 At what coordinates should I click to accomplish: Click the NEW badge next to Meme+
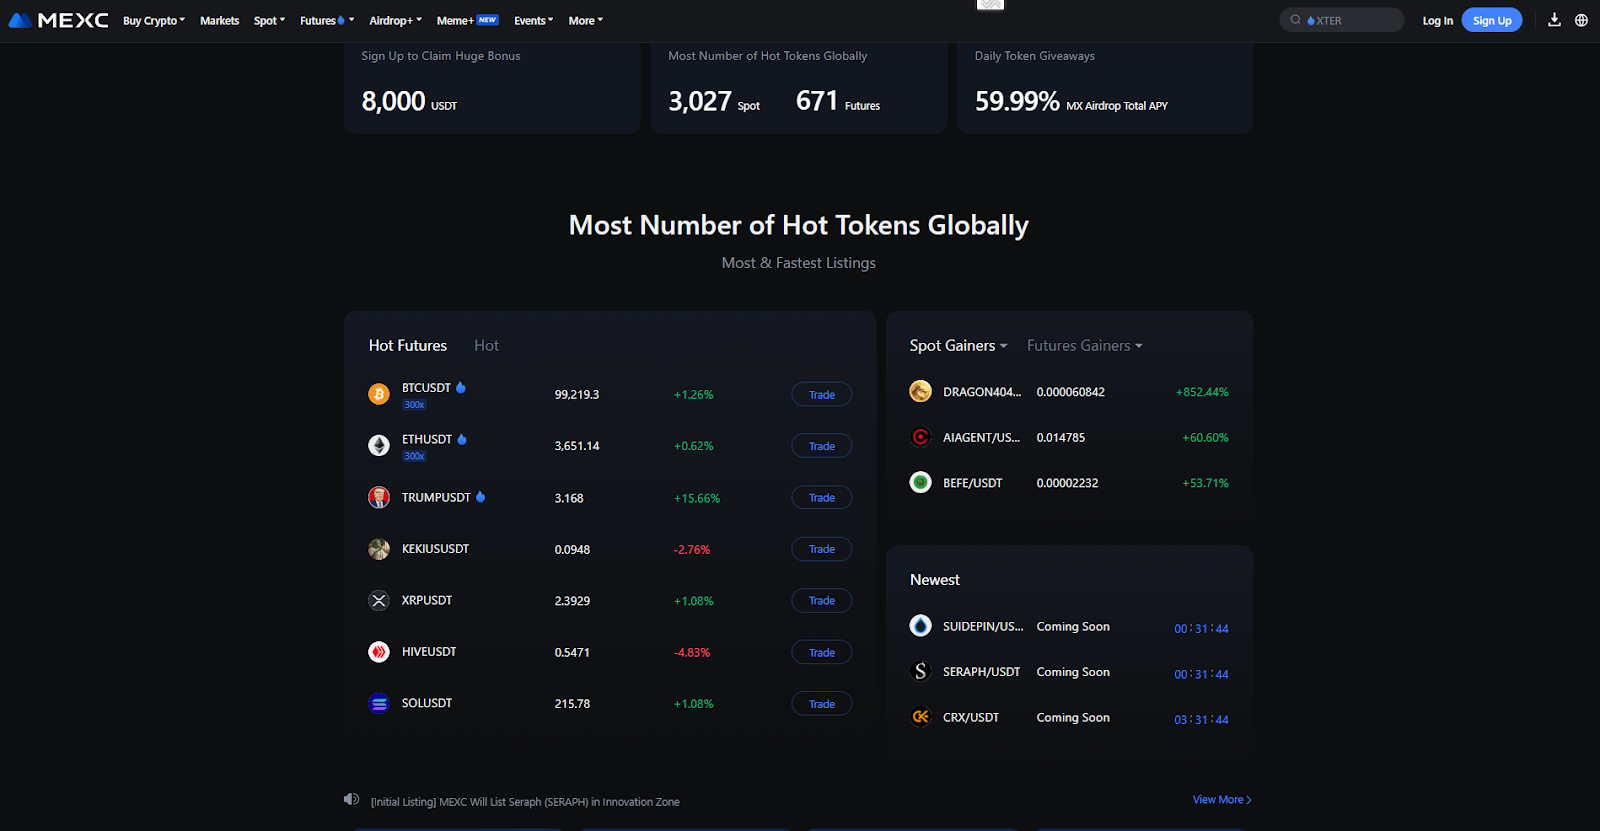pos(487,20)
